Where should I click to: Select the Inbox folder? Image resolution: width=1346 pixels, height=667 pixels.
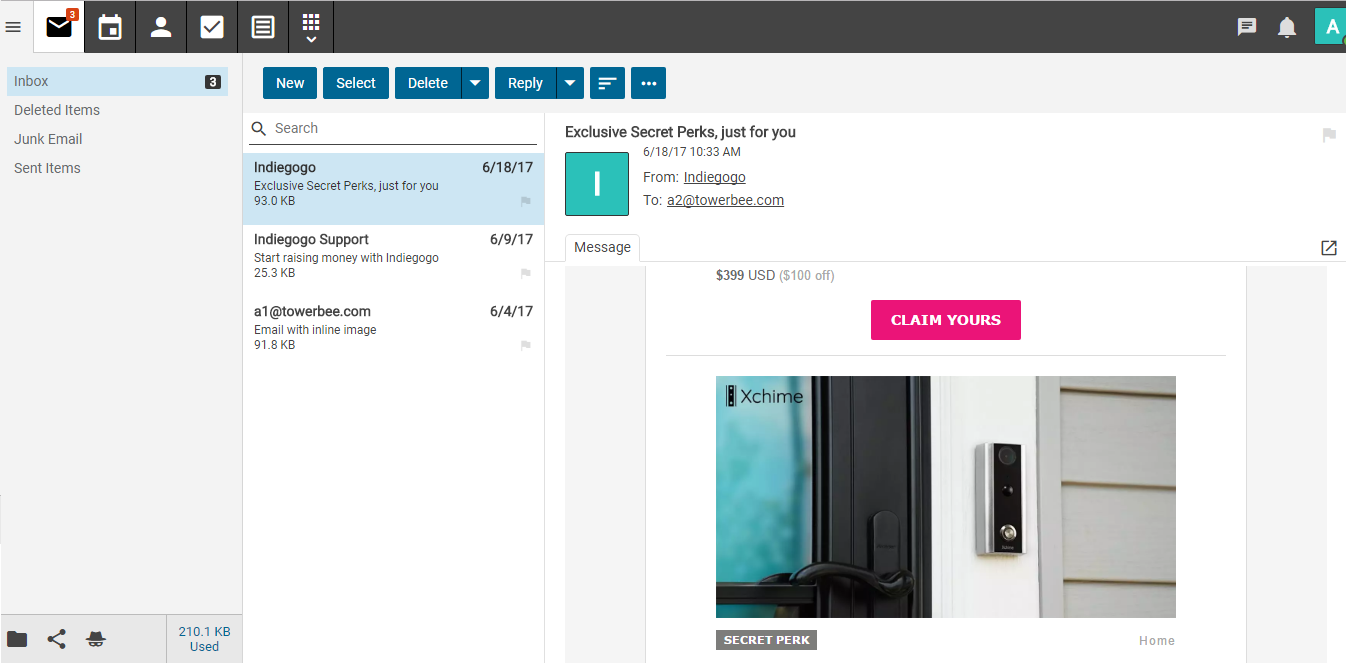pyautogui.click(x=117, y=81)
